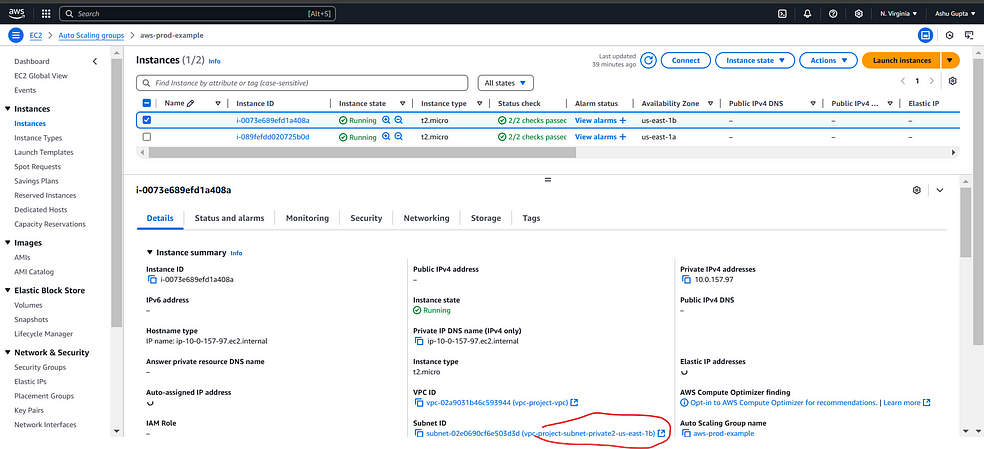
Task: Copy the Subnet ID
Action: [x=419, y=433]
